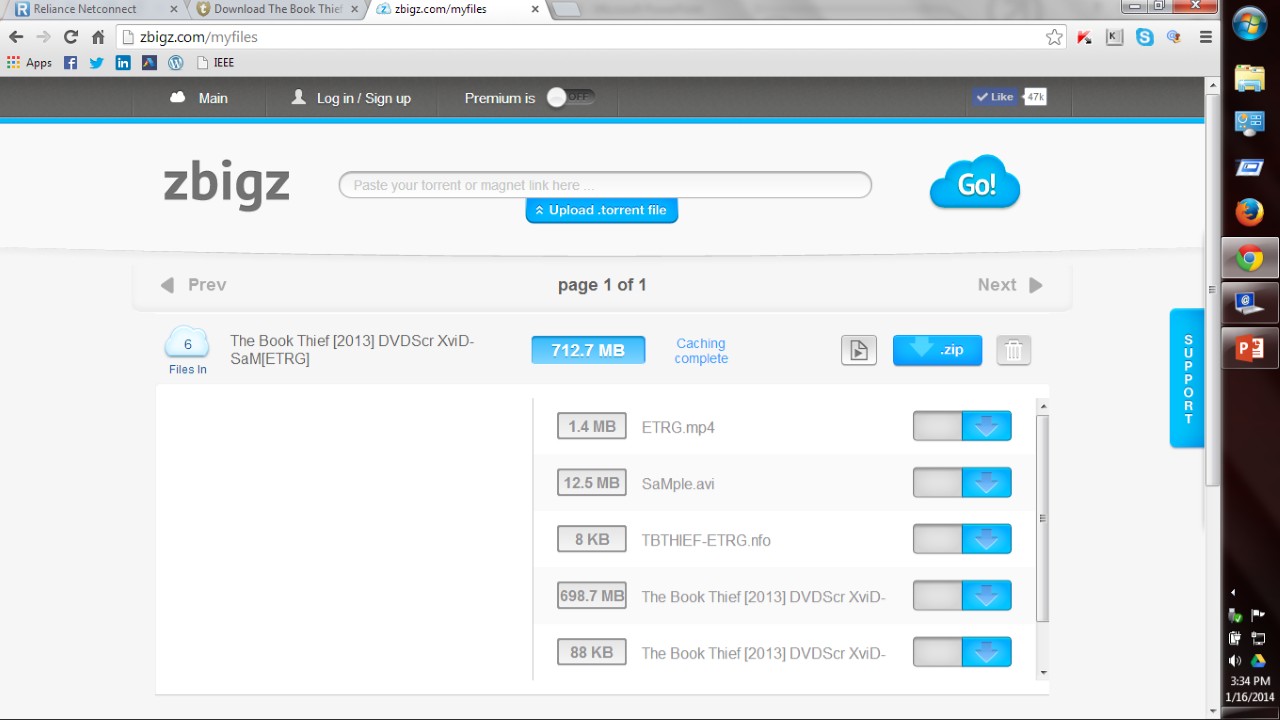Switch to Reliance Netconnect tab
The image size is (1280, 720).
point(92,10)
